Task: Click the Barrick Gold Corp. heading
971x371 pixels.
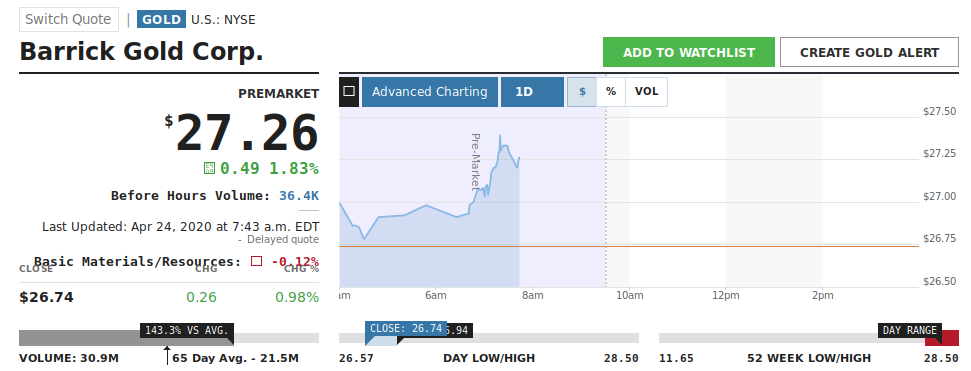Action: point(141,51)
